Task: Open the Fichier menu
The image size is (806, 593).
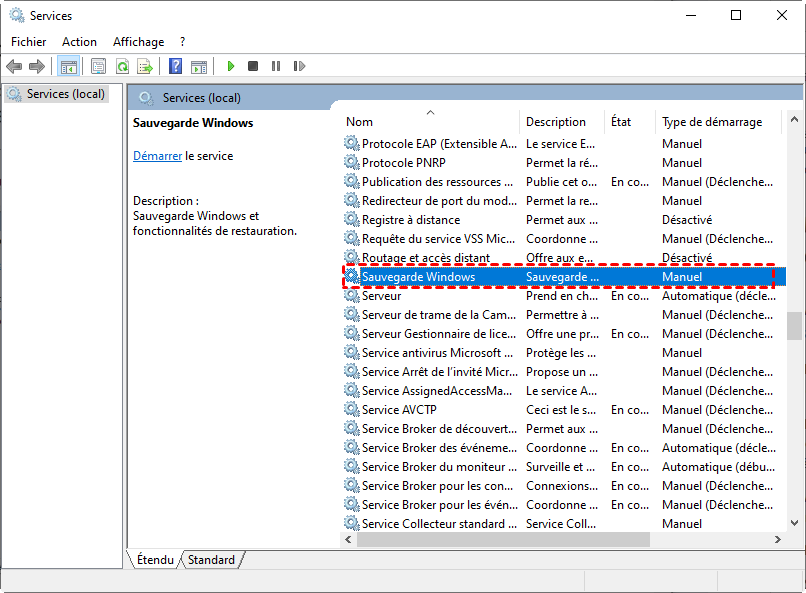Action: [29, 42]
